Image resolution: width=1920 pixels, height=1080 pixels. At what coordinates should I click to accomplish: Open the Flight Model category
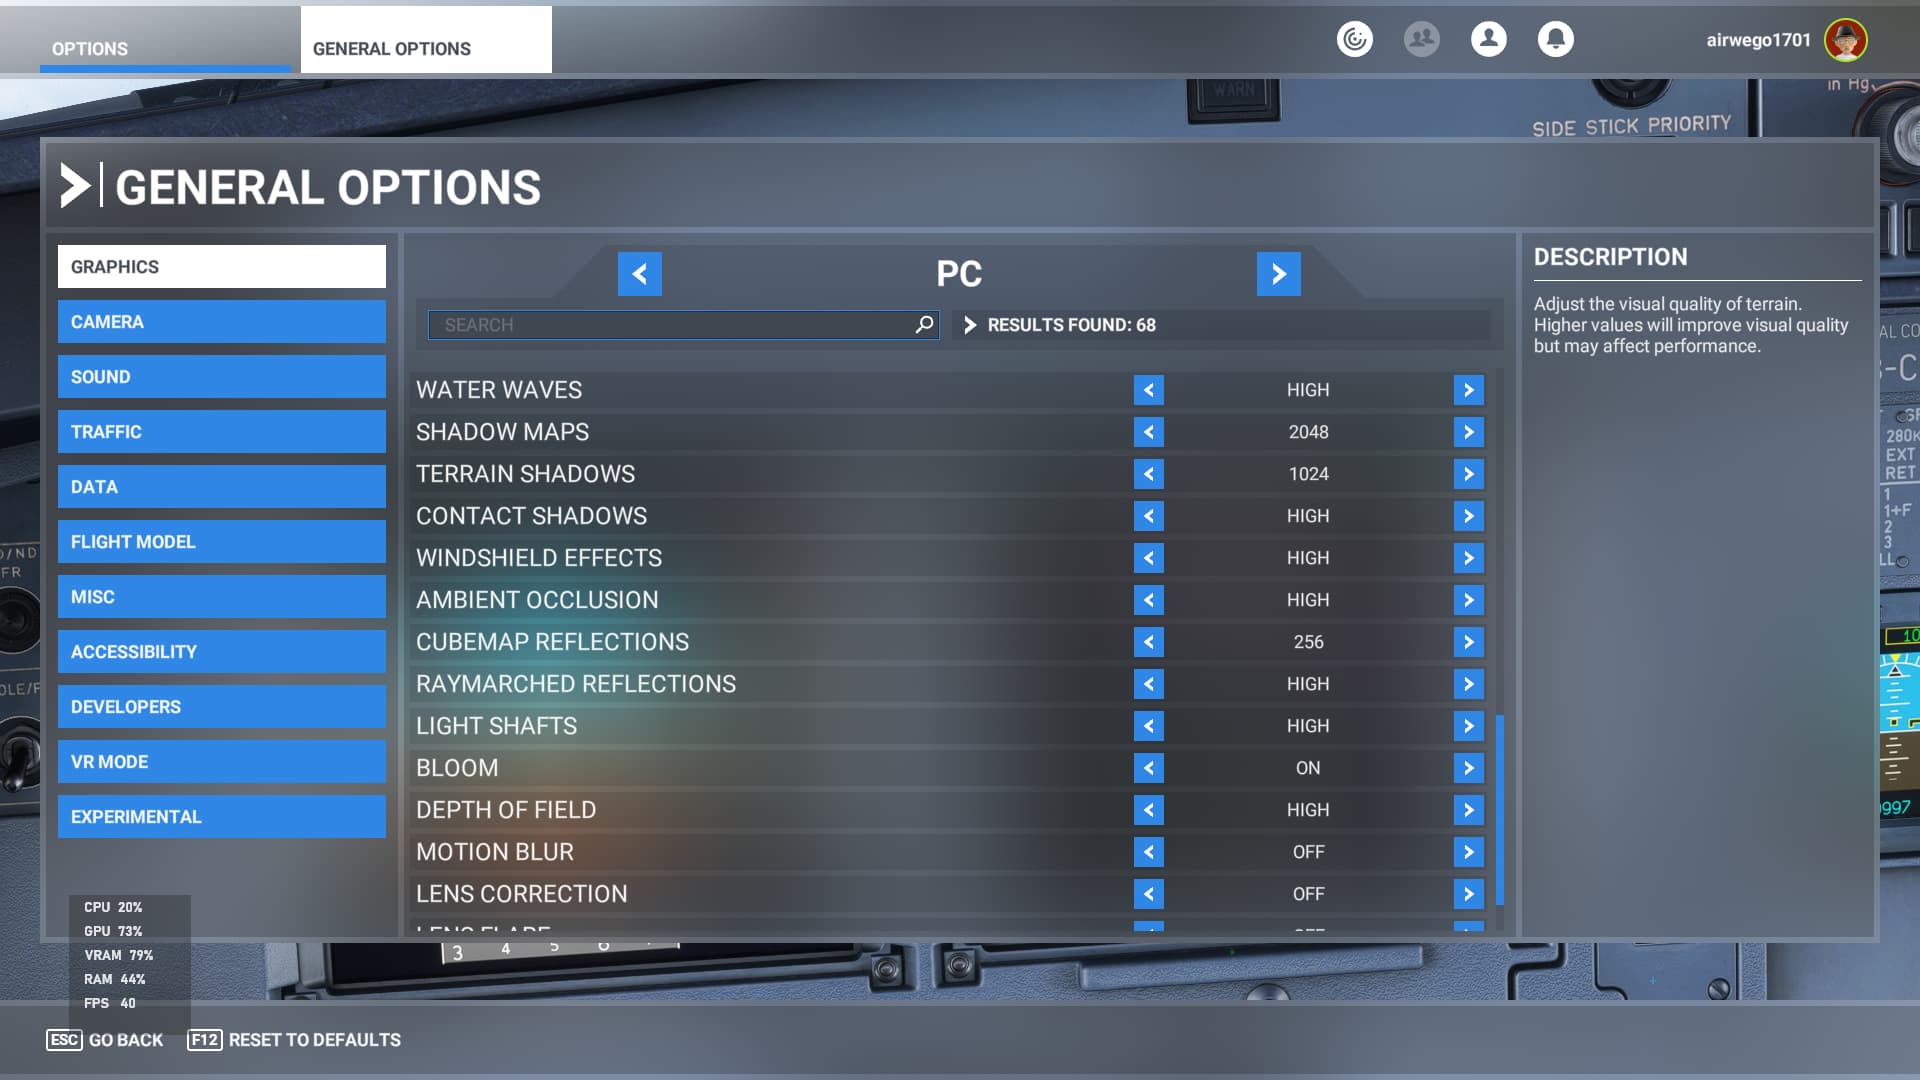pos(222,542)
